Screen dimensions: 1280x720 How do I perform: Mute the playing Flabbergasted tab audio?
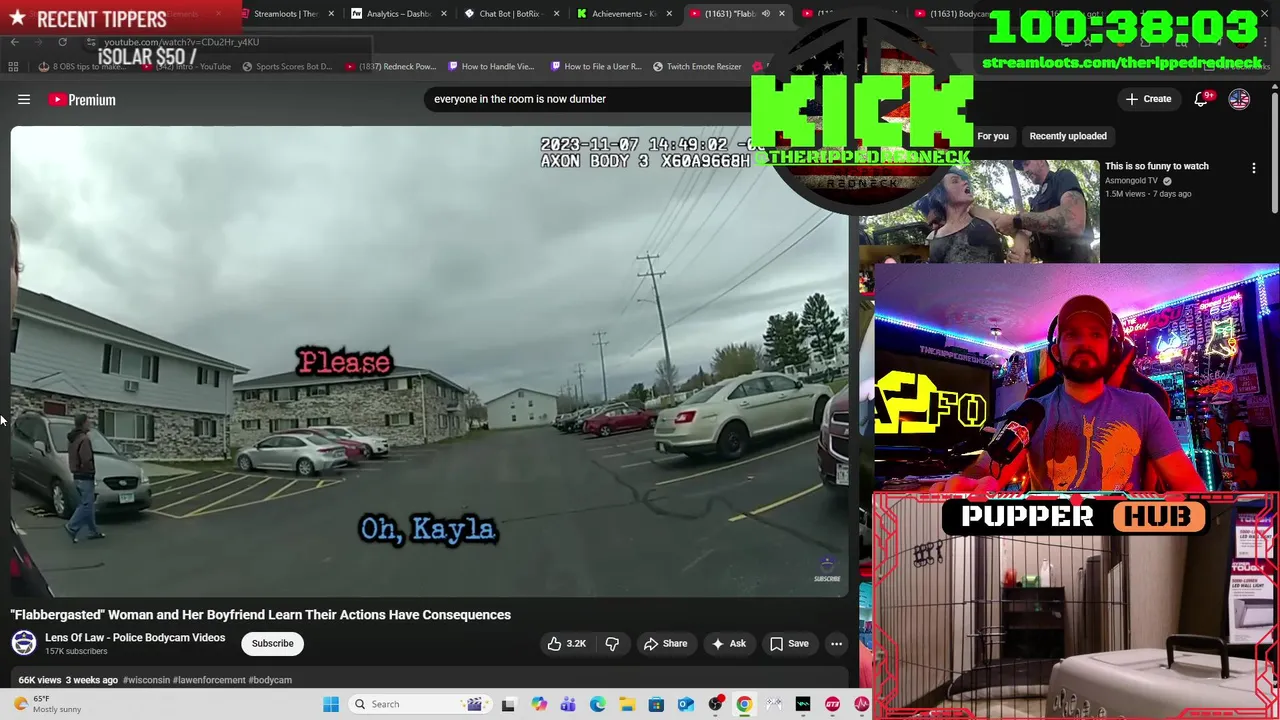pyautogui.click(x=766, y=14)
